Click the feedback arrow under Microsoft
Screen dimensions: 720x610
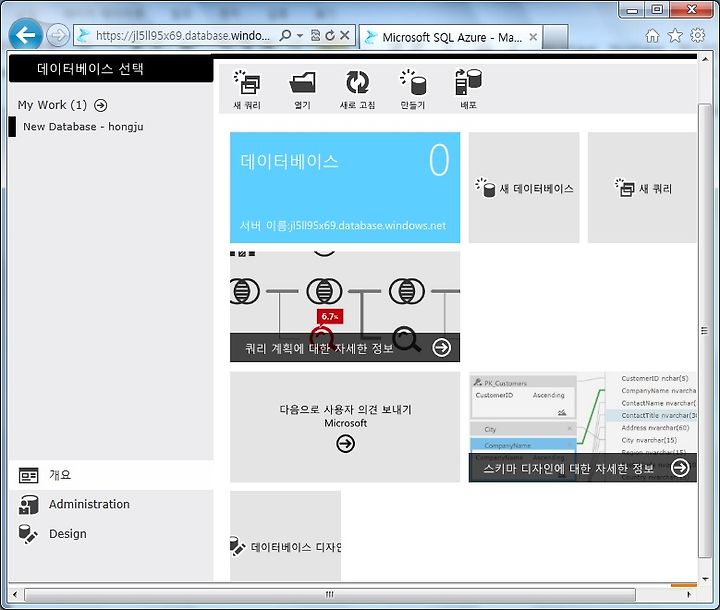[345, 444]
